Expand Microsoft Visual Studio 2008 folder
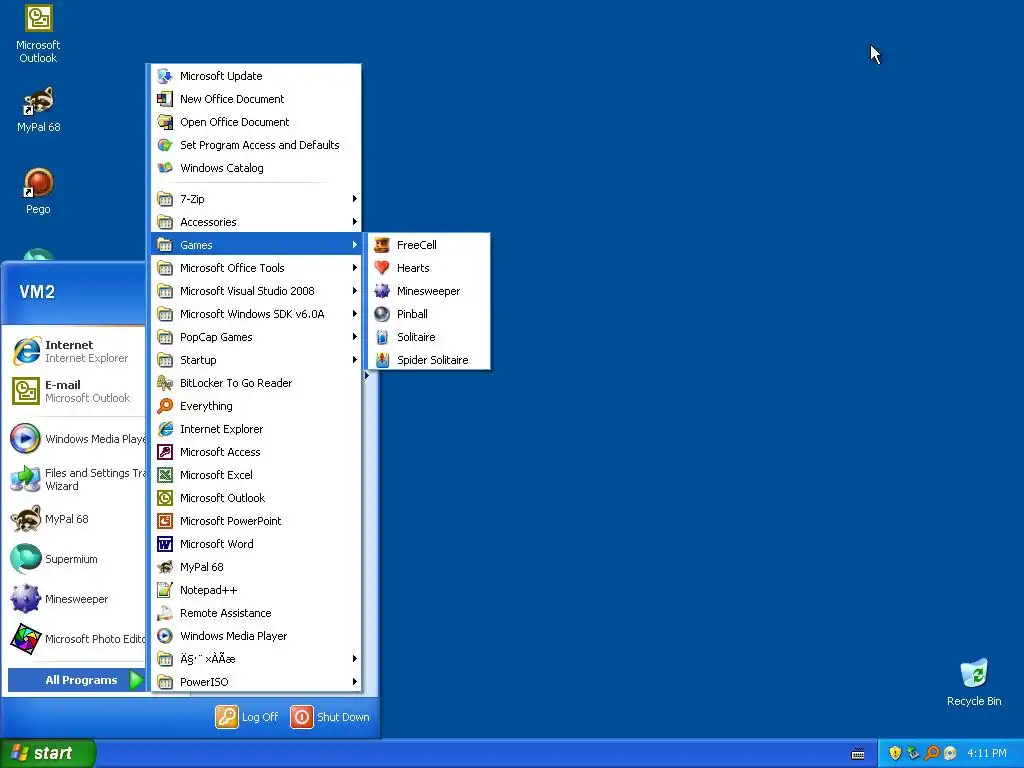 [256, 291]
